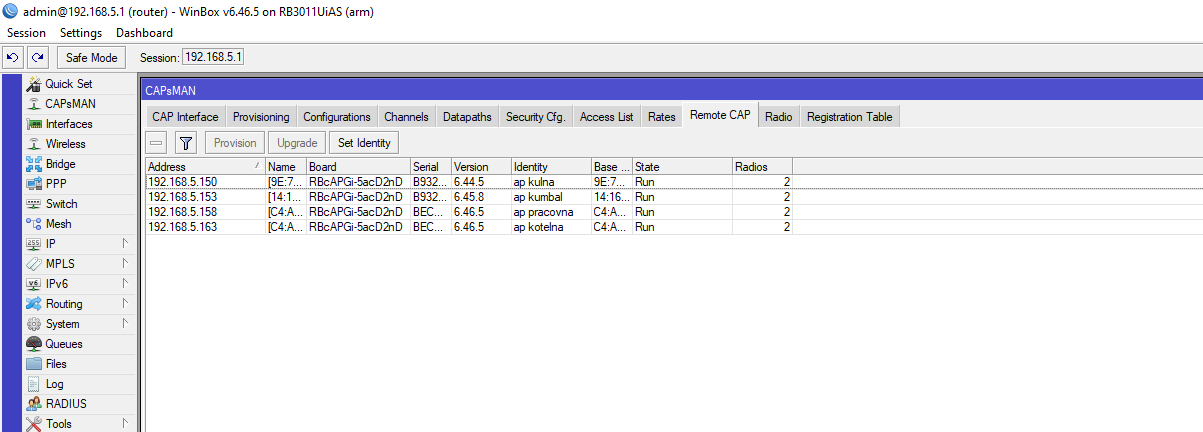Switch to the Datapaths tab

click(x=467, y=117)
